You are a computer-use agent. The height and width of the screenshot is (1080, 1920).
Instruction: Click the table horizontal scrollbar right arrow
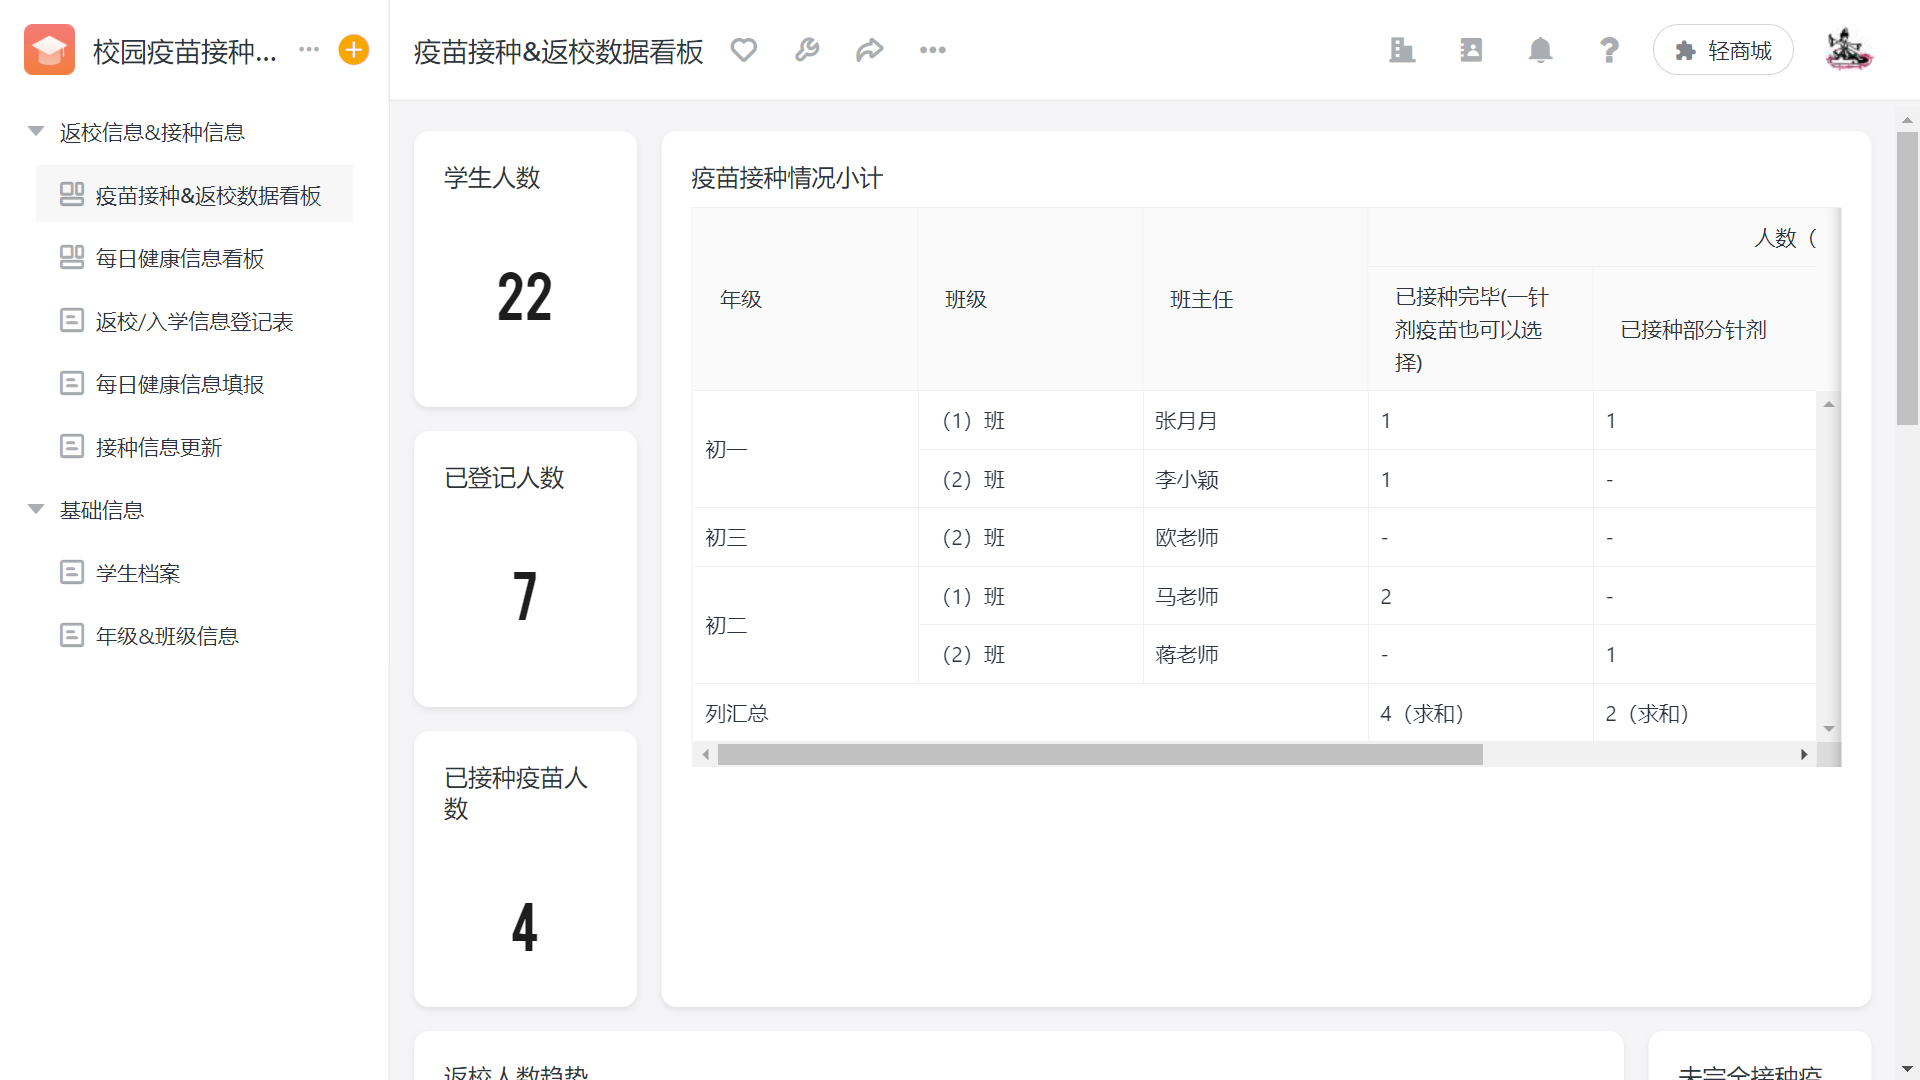(x=1803, y=755)
